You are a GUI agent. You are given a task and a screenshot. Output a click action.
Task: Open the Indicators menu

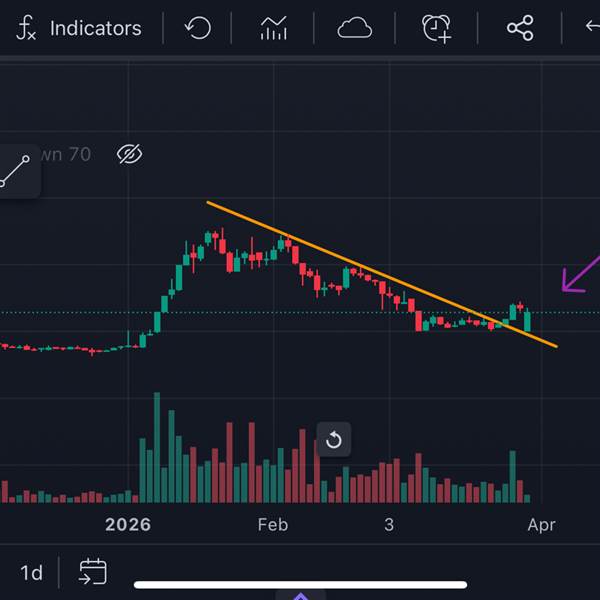click(x=80, y=28)
